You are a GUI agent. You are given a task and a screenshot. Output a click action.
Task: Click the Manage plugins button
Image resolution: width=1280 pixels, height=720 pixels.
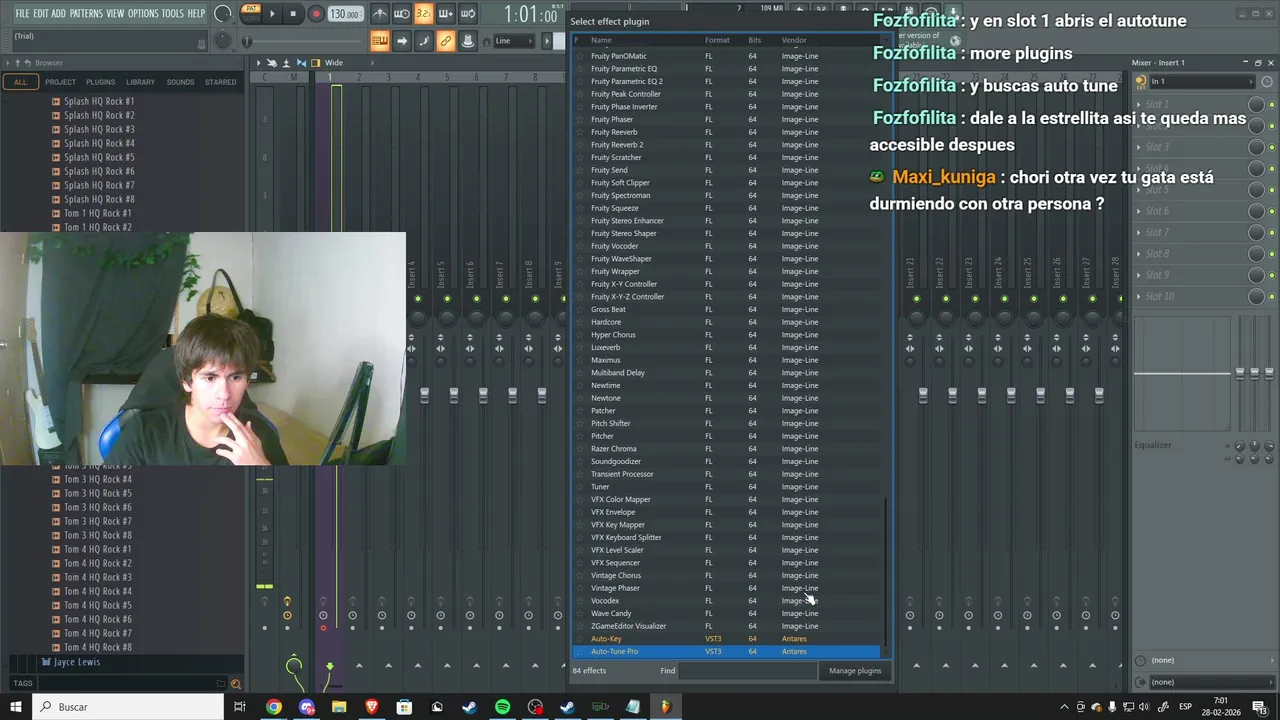coord(855,671)
